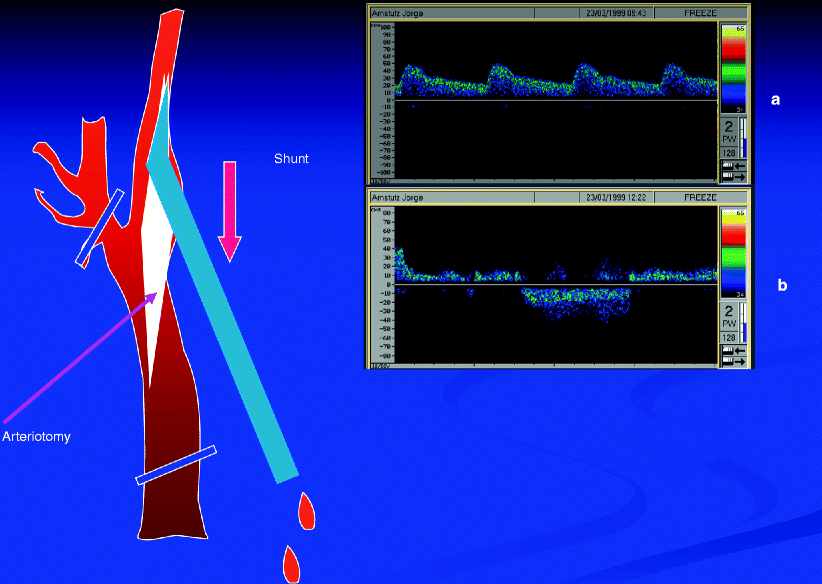
Task: Click the upper red blood drop
Action: (x=306, y=513)
